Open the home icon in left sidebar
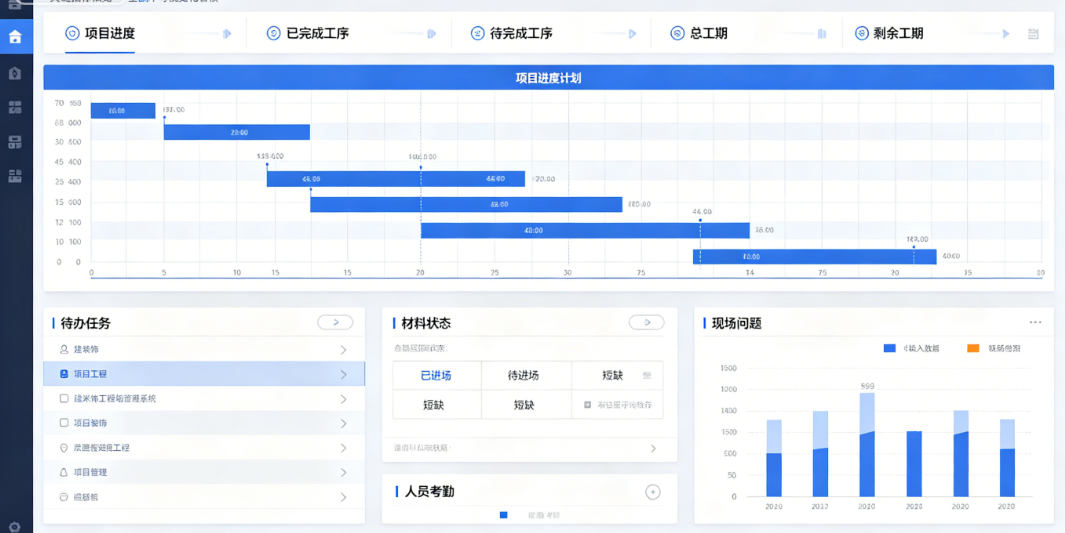This screenshot has height=533, width=1065. click(15, 37)
